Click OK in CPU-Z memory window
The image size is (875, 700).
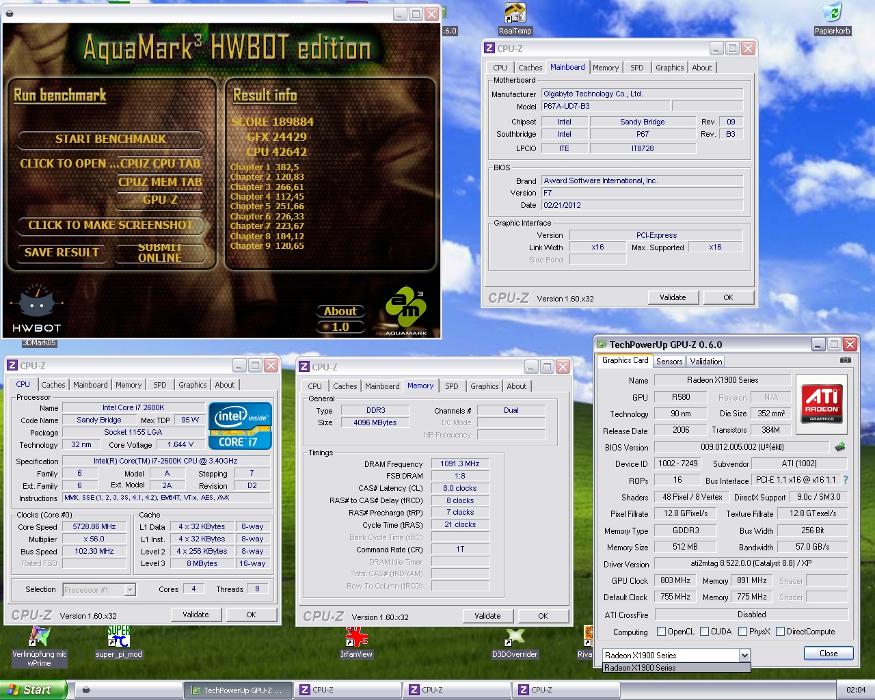543,616
